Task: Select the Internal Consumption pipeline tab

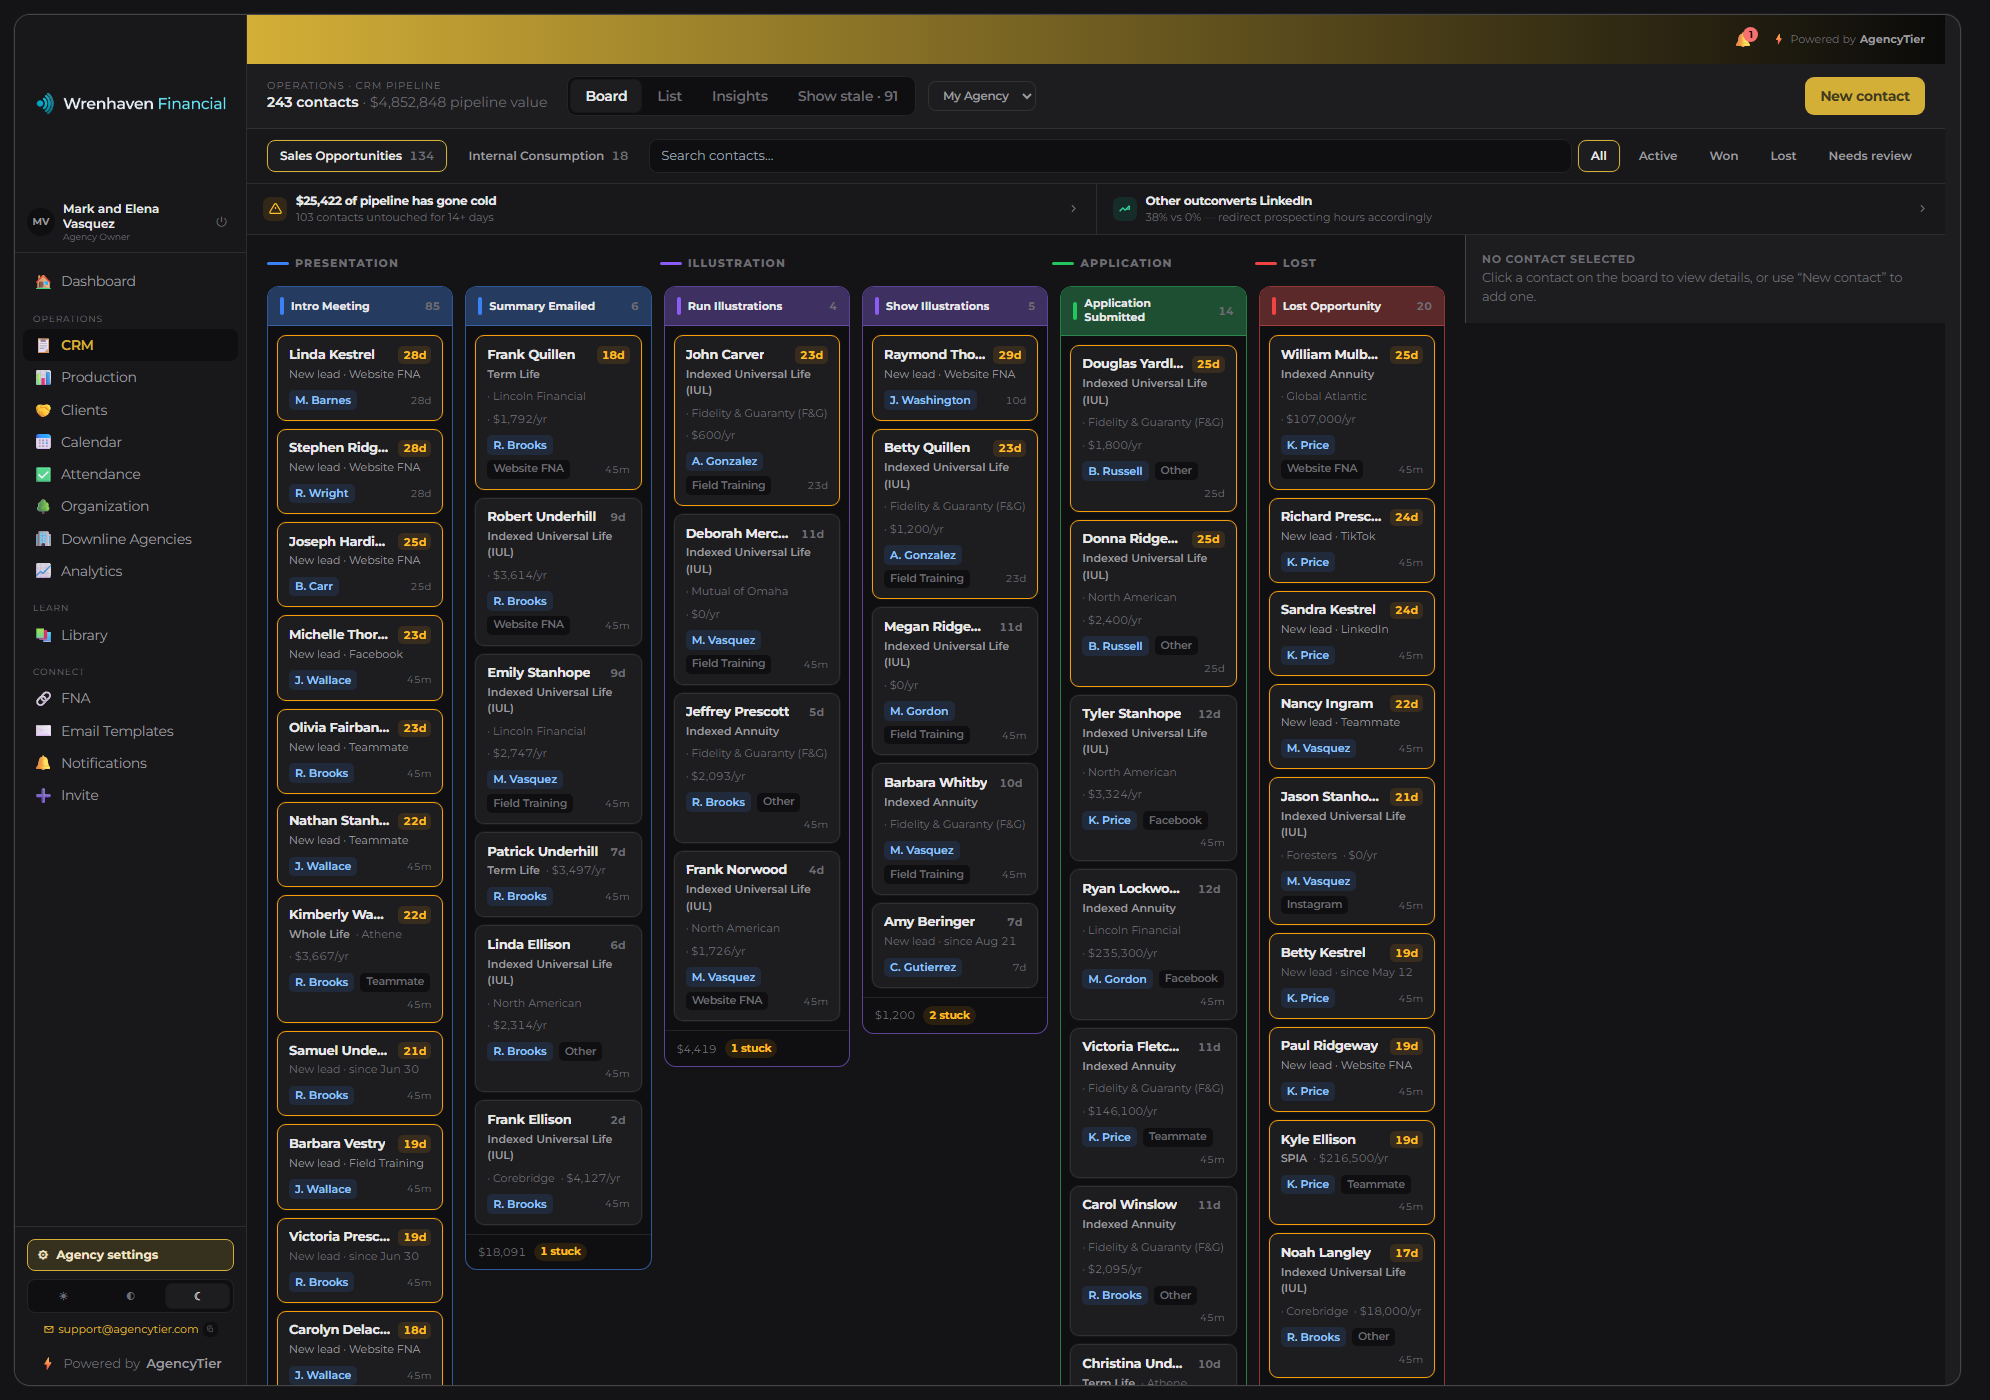Action: tap(548, 156)
